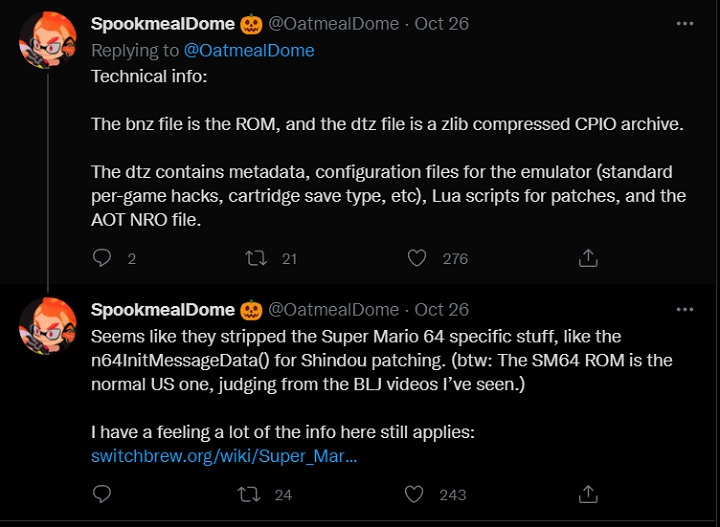Screen dimensions: 720x527
Task: Click the @OatmealDome handle on second tweet
Action: [333, 310]
